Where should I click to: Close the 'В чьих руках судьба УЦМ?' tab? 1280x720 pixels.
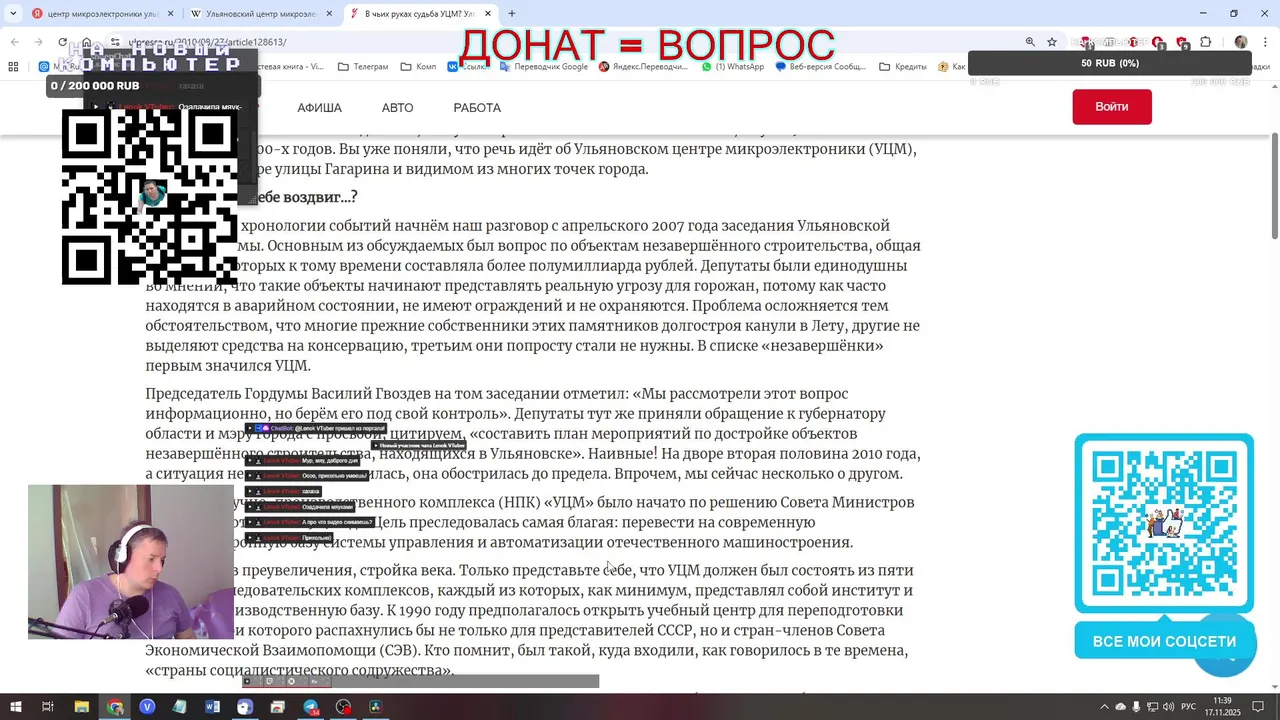pos(488,14)
